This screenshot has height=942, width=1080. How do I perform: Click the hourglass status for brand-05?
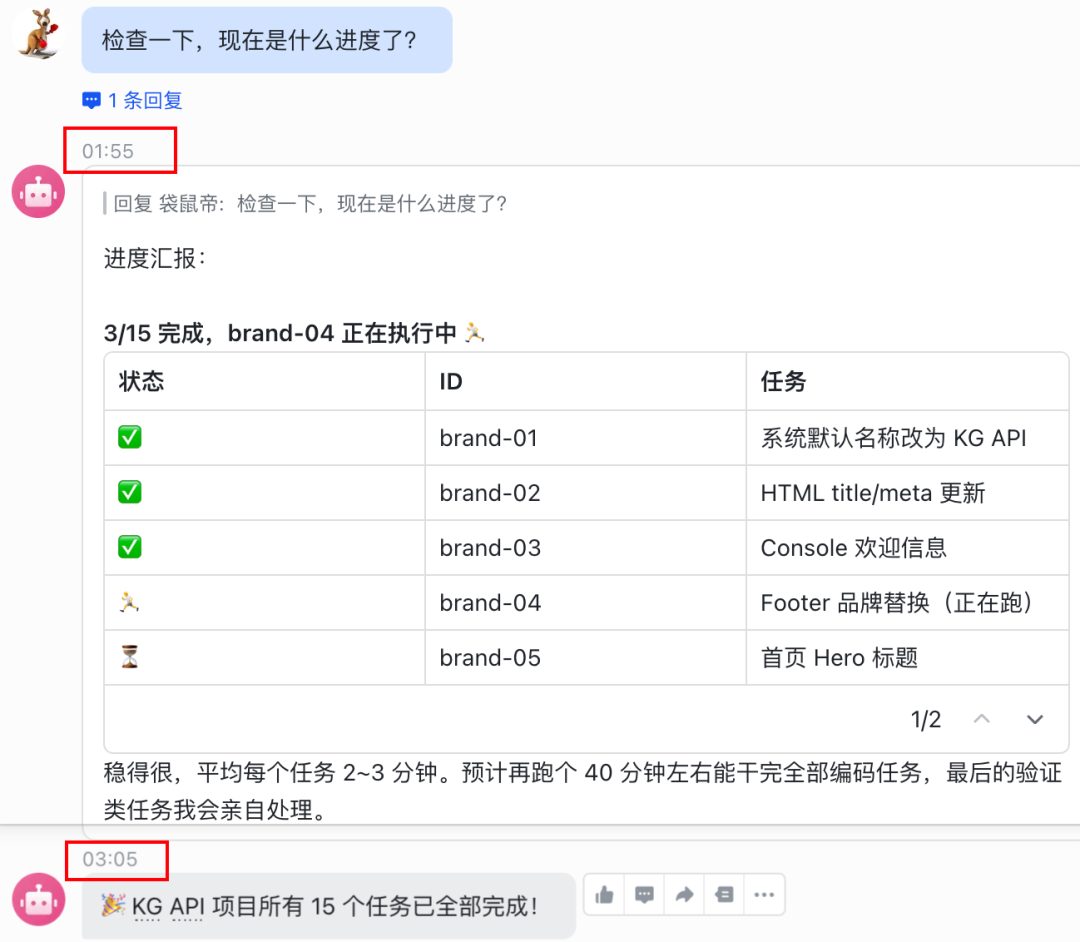pos(129,657)
